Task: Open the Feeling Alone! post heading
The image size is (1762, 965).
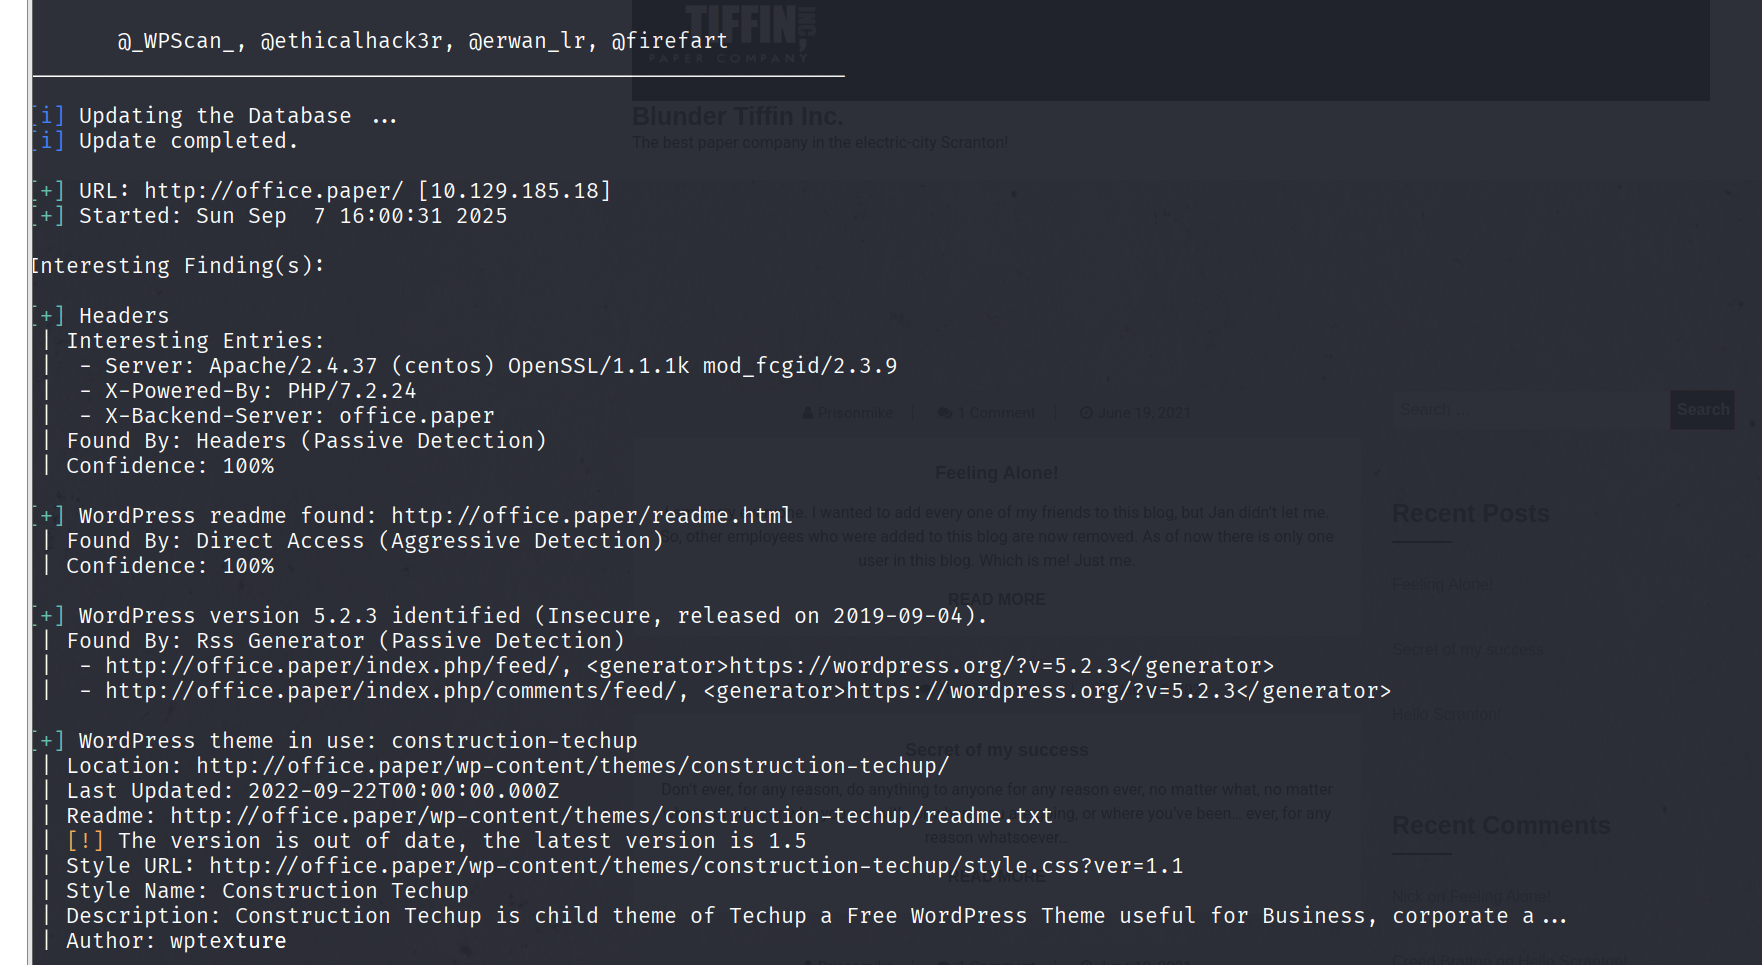Action: click(996, 473)
